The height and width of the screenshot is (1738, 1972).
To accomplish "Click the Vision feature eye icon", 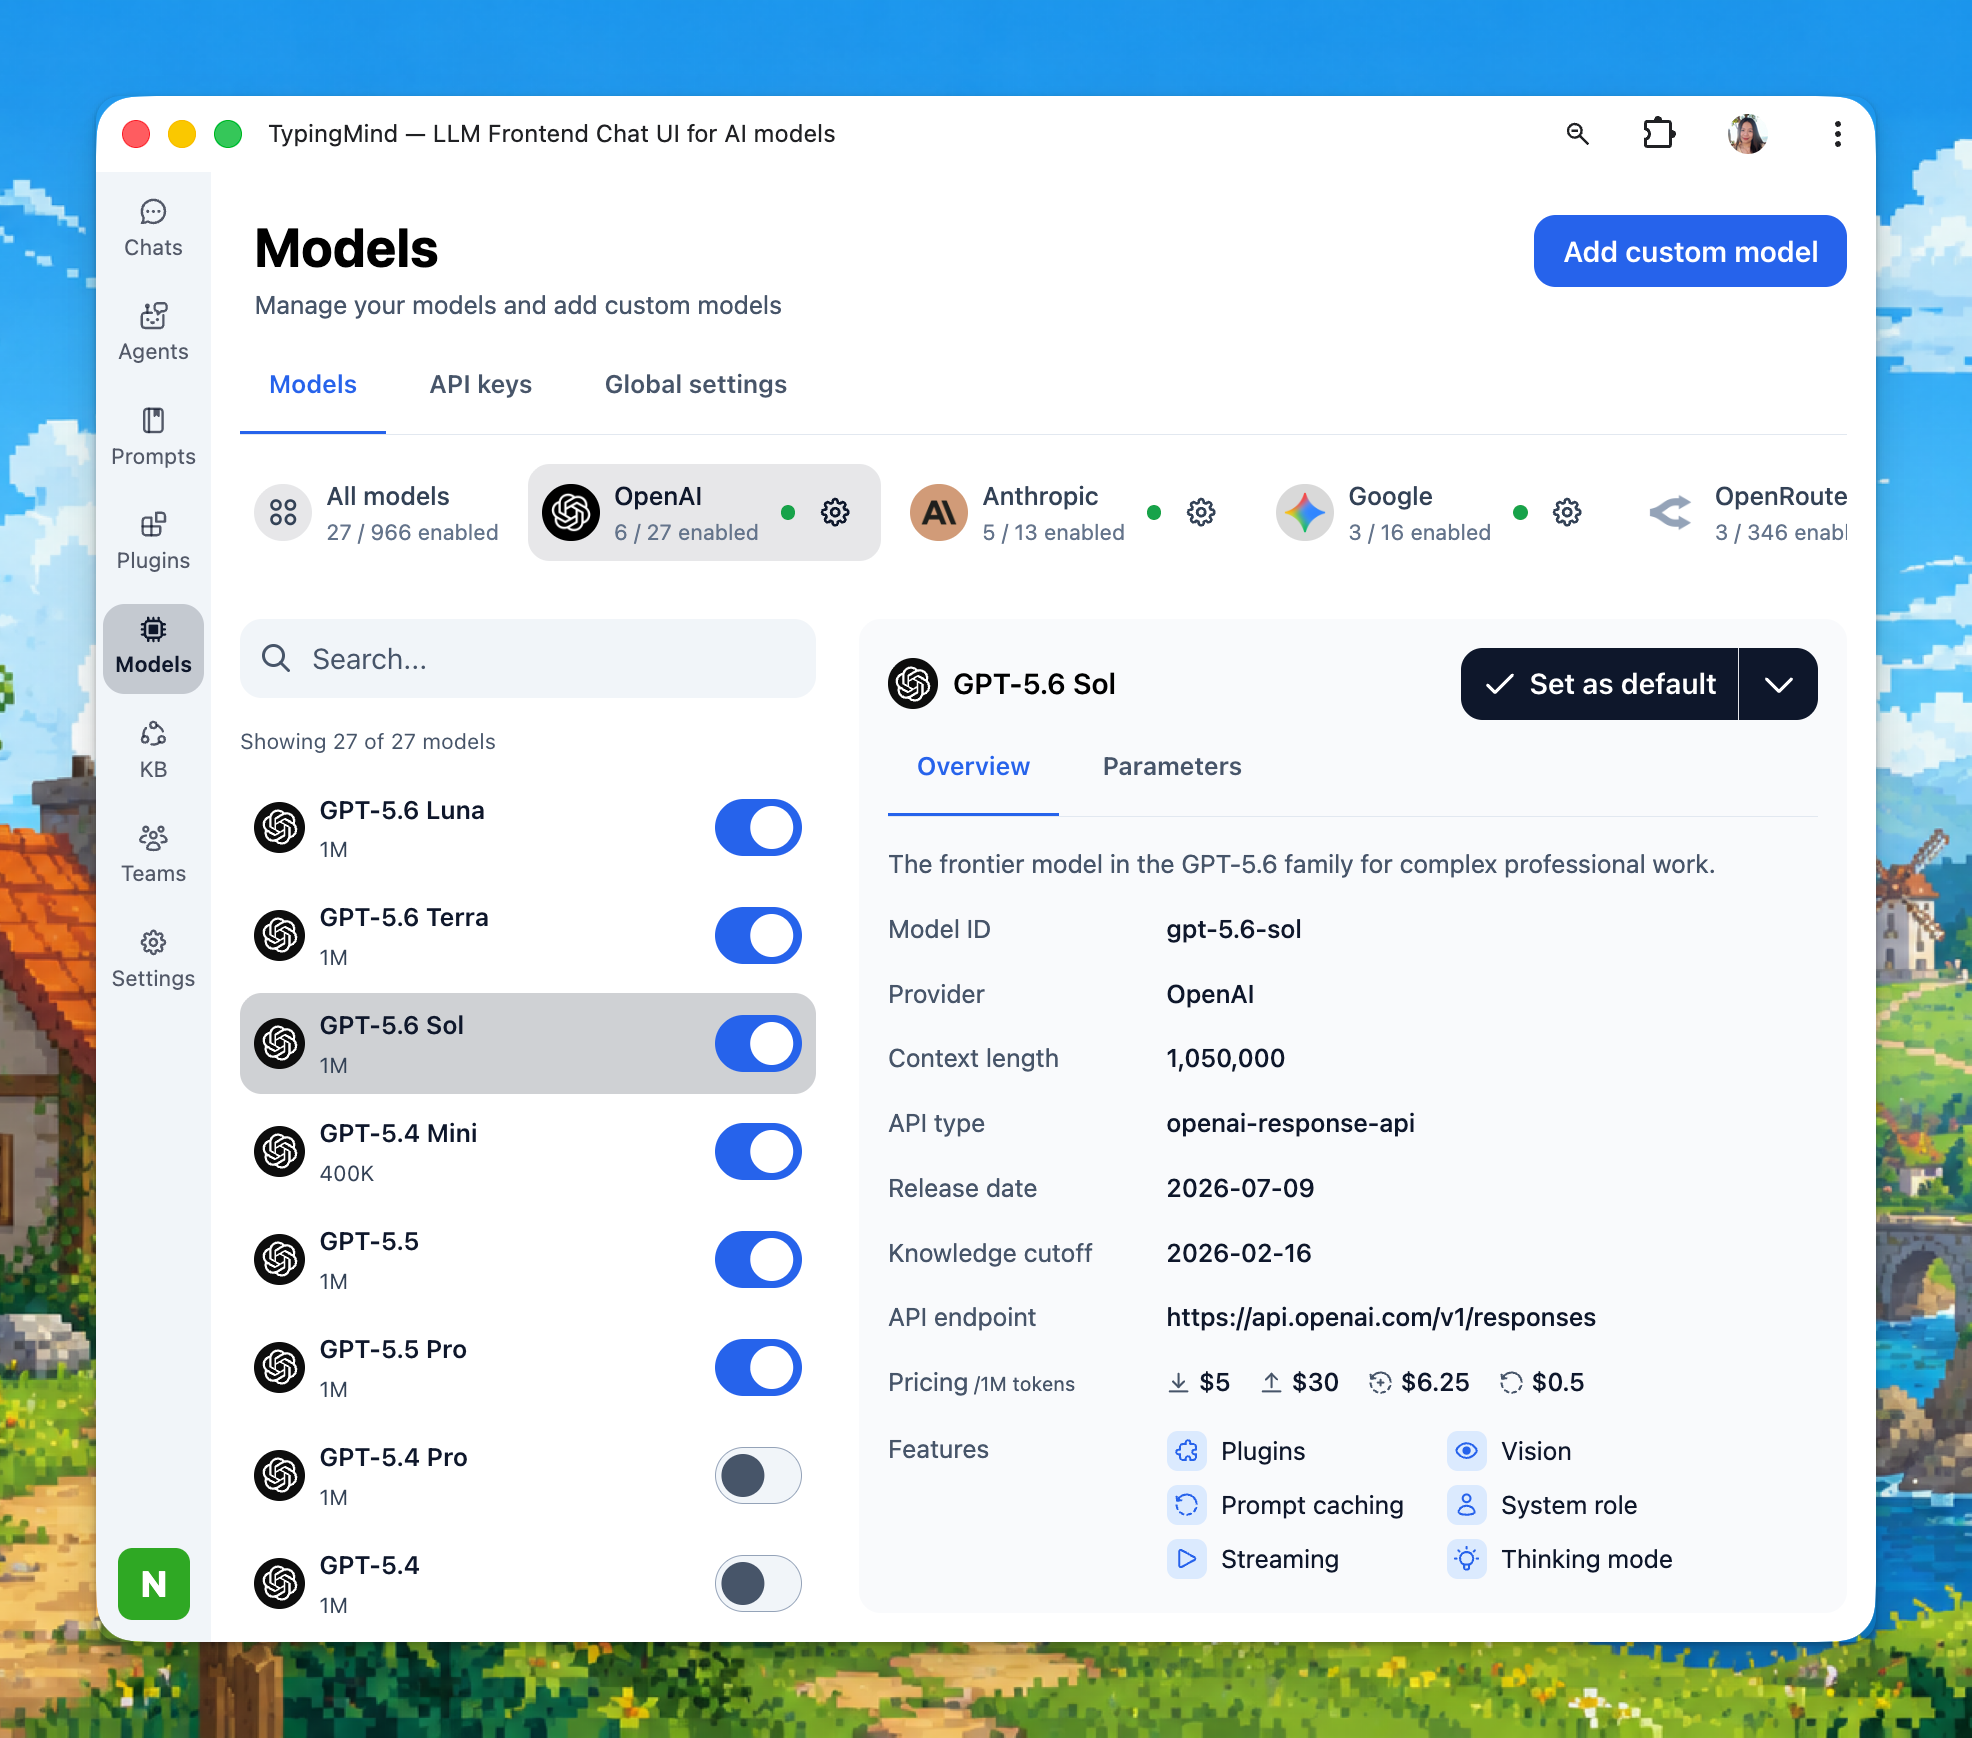I will (1467, 1451).
